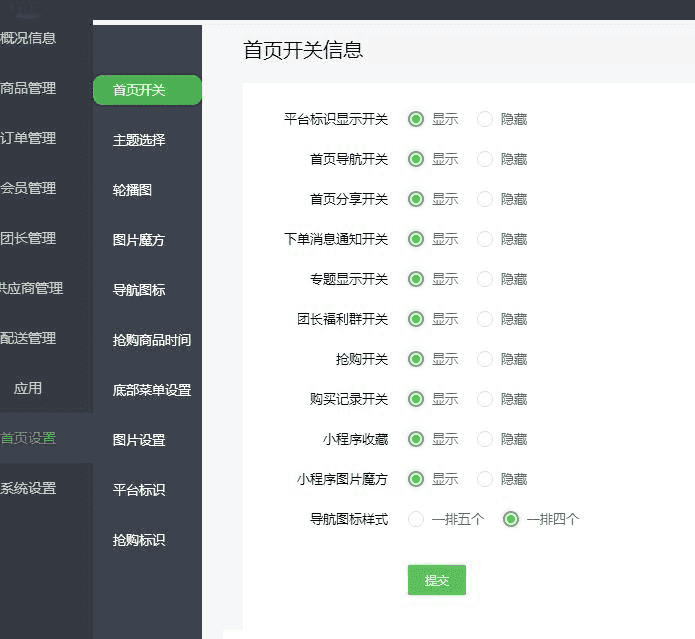Open 系统设置 in sidebar
The image size is (695, 639).
[x=28, y=488]
